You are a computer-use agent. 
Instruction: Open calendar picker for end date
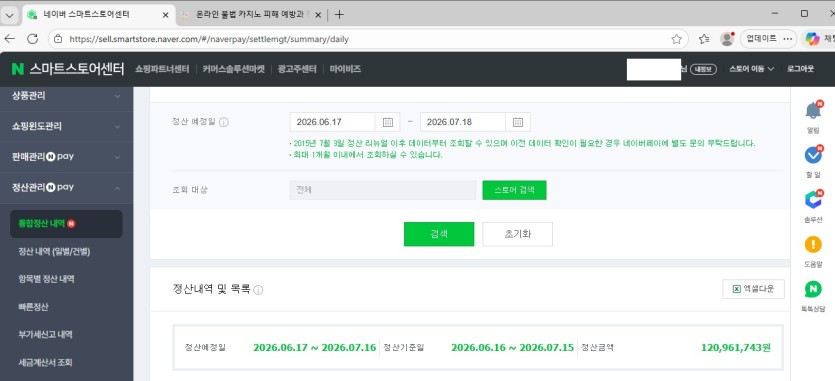(x=518, y=122)
